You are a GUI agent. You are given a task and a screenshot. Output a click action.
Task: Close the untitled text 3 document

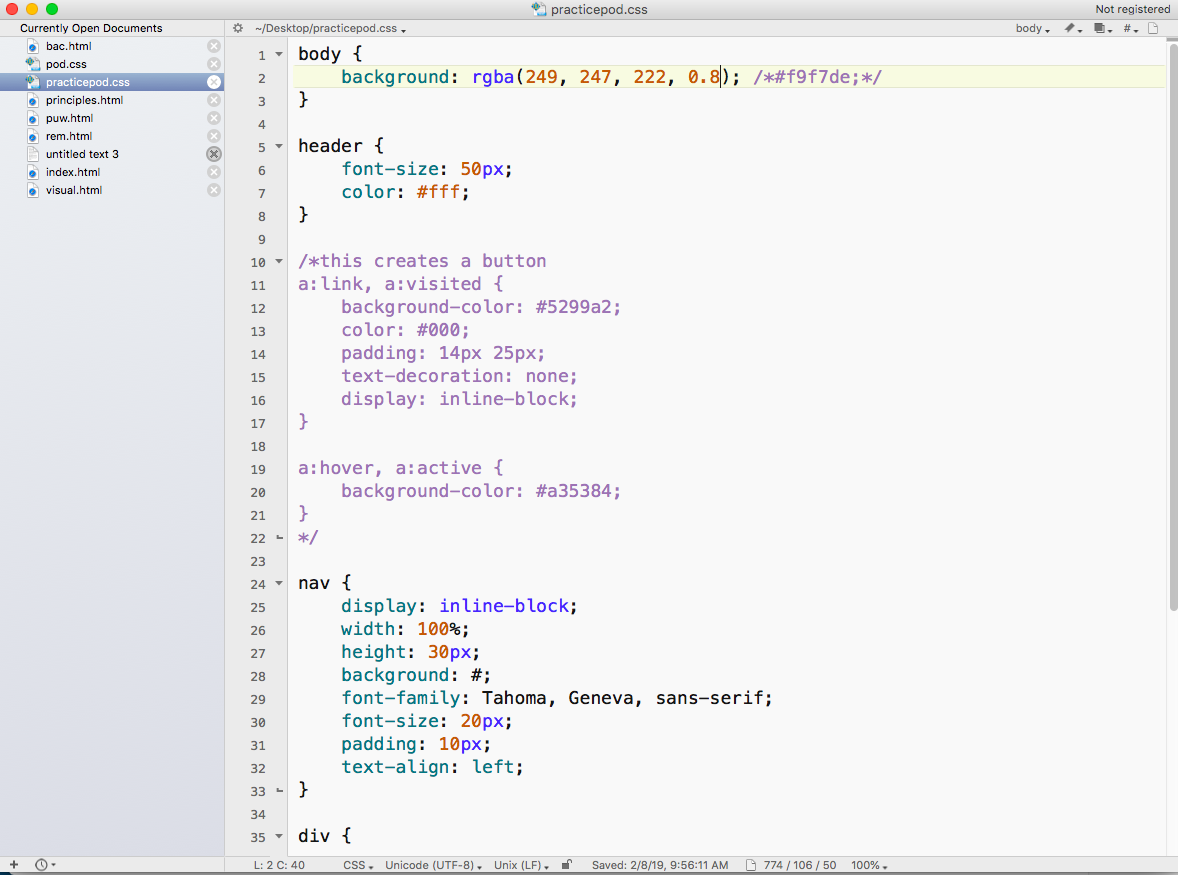coord(213,154)
